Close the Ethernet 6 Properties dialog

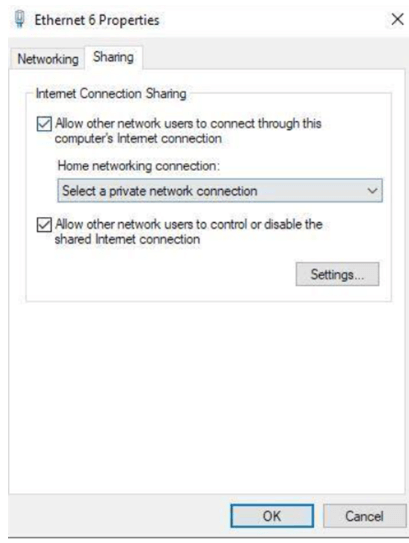[x=397, y=19]
